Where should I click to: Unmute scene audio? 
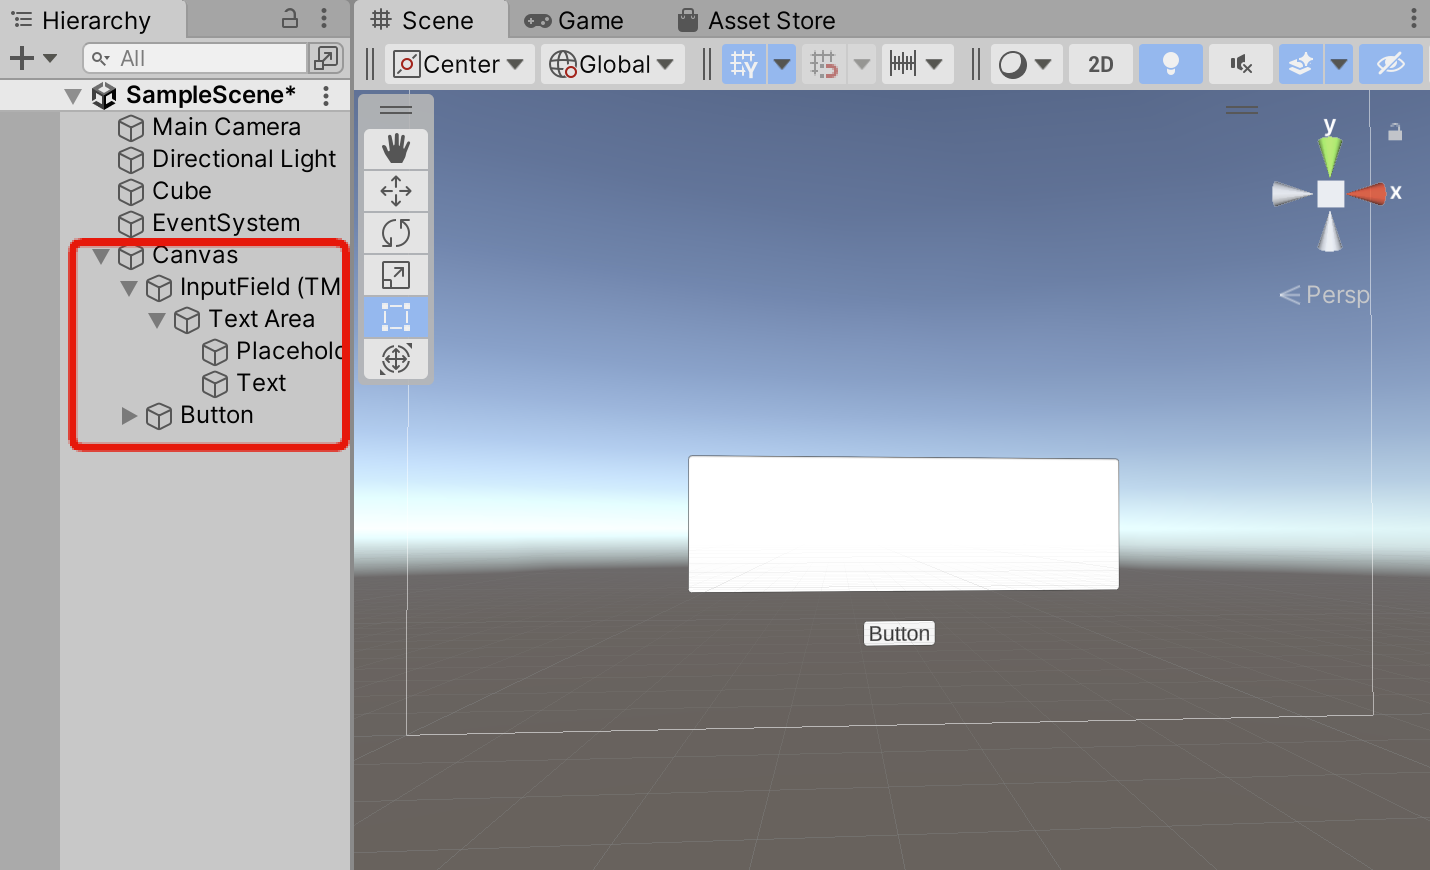(1240, 63)
